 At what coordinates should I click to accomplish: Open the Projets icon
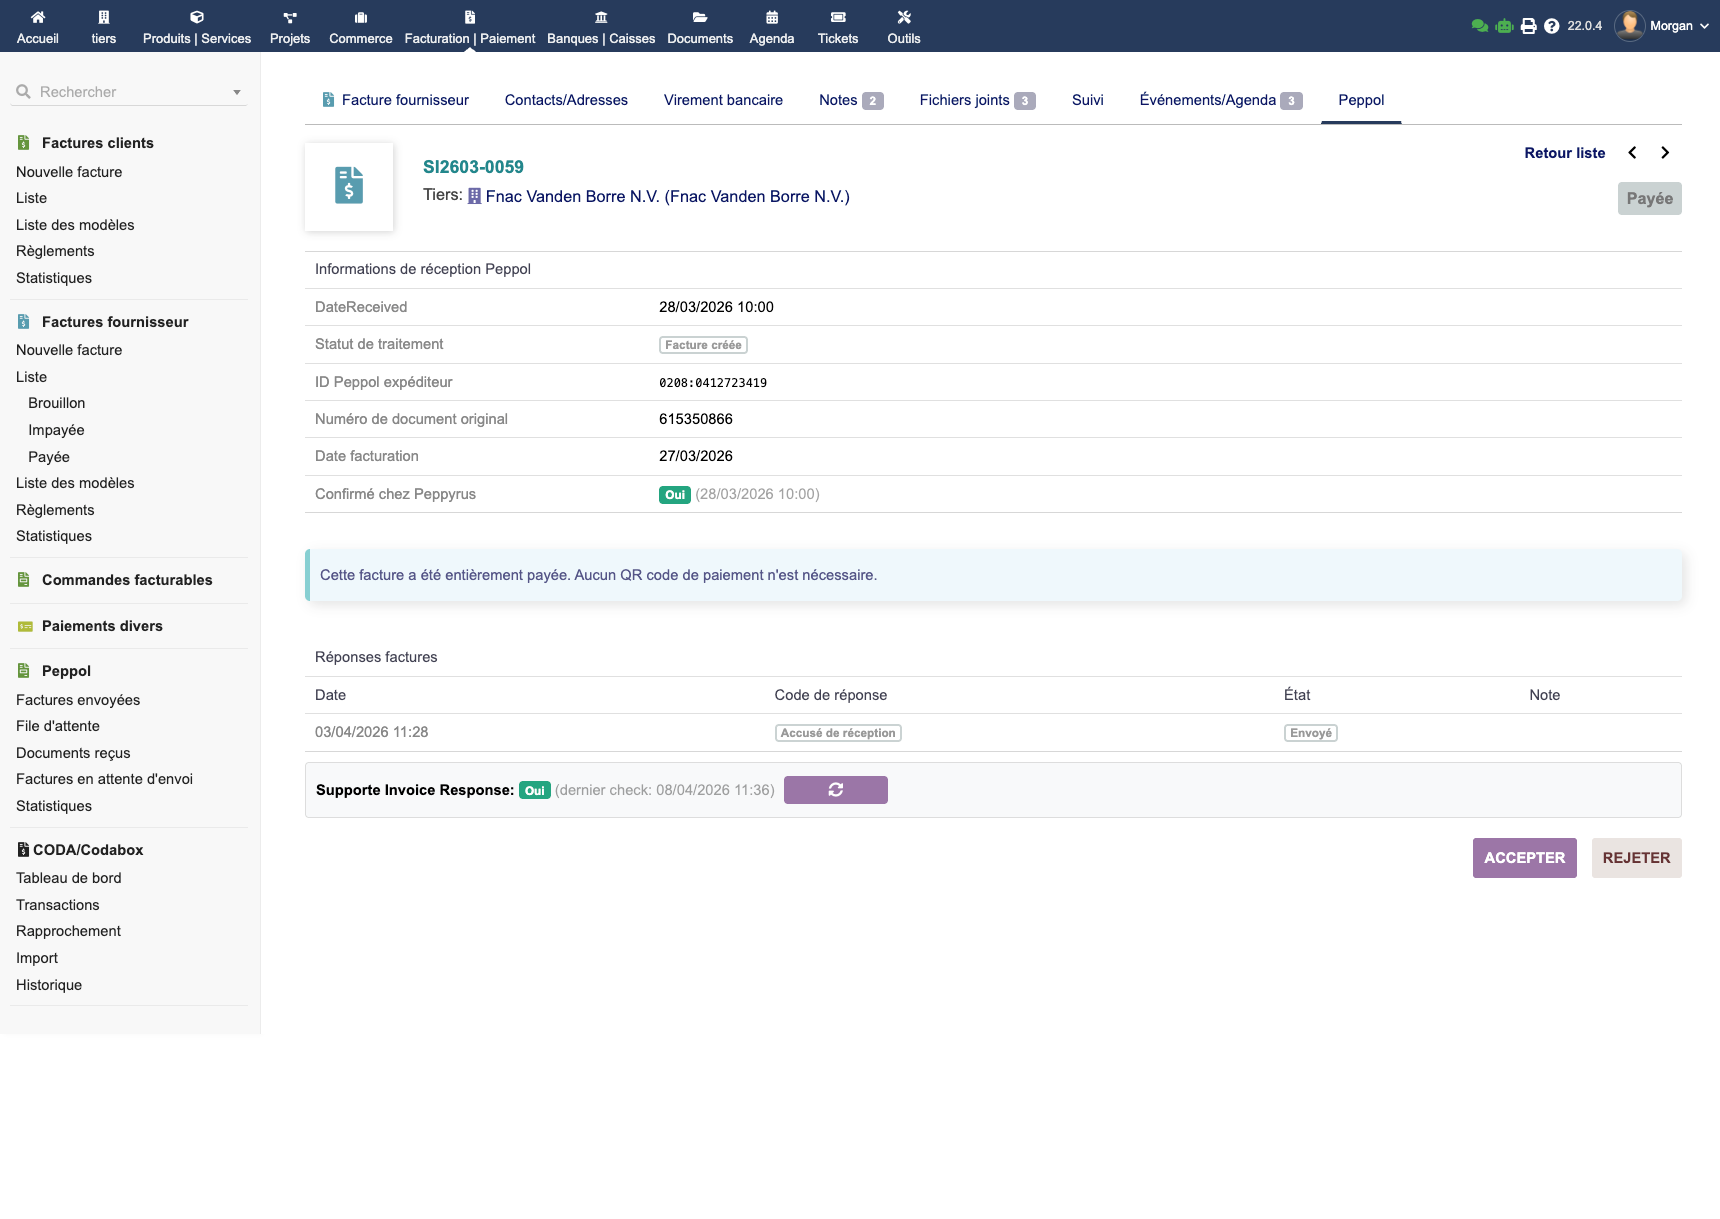(x=290, y=17)
